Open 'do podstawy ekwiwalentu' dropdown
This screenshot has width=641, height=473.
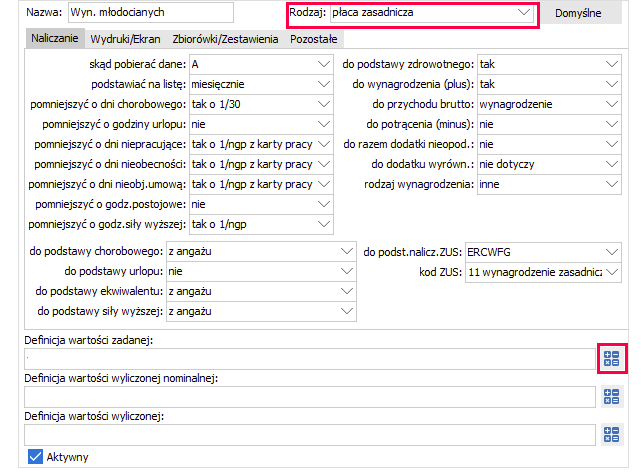261,291
